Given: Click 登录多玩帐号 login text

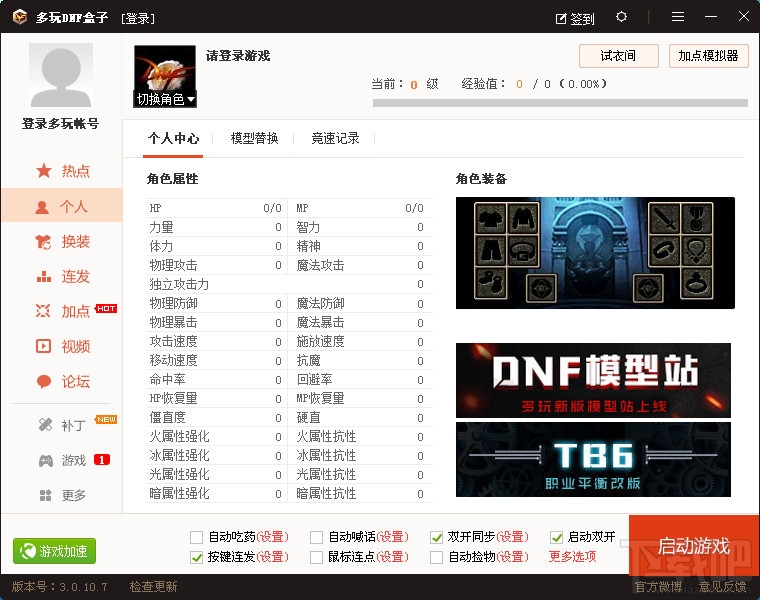Looking at the screenshot, I should [60, 124].
